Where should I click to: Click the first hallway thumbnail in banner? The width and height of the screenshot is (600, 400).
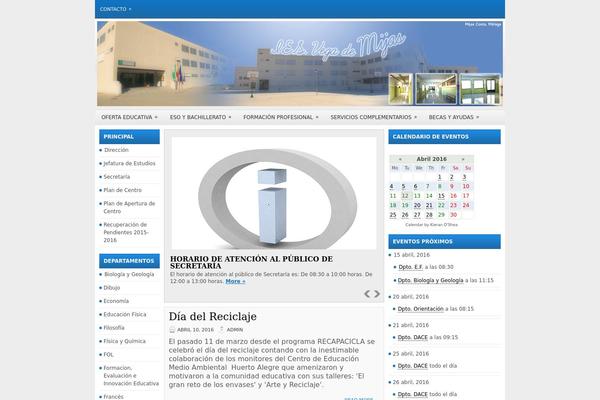click(401, 89)
